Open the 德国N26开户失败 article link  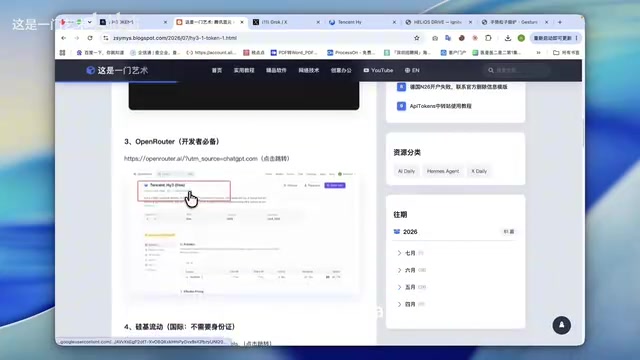(x=458, y=87)
